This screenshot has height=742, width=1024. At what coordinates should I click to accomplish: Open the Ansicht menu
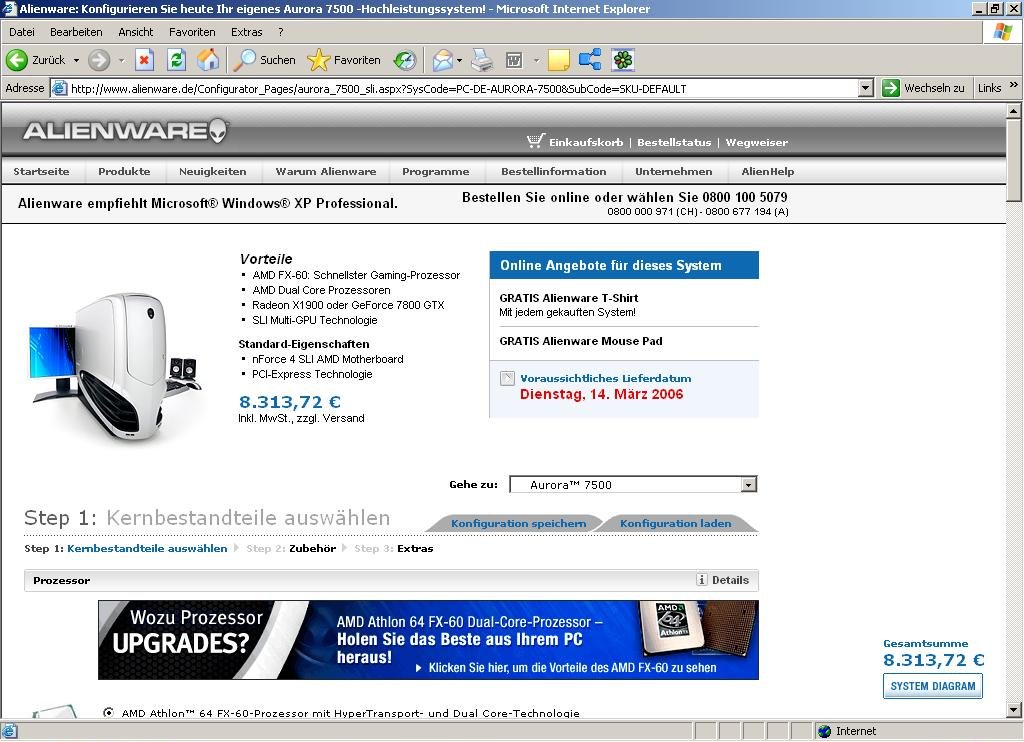pos(136,32)
